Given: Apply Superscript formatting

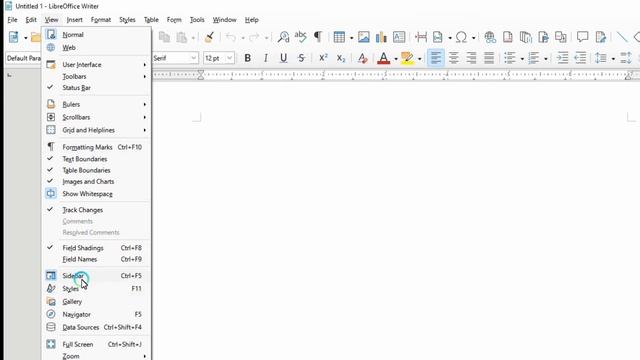Looking at the screenshot, I should click(323, 58).
